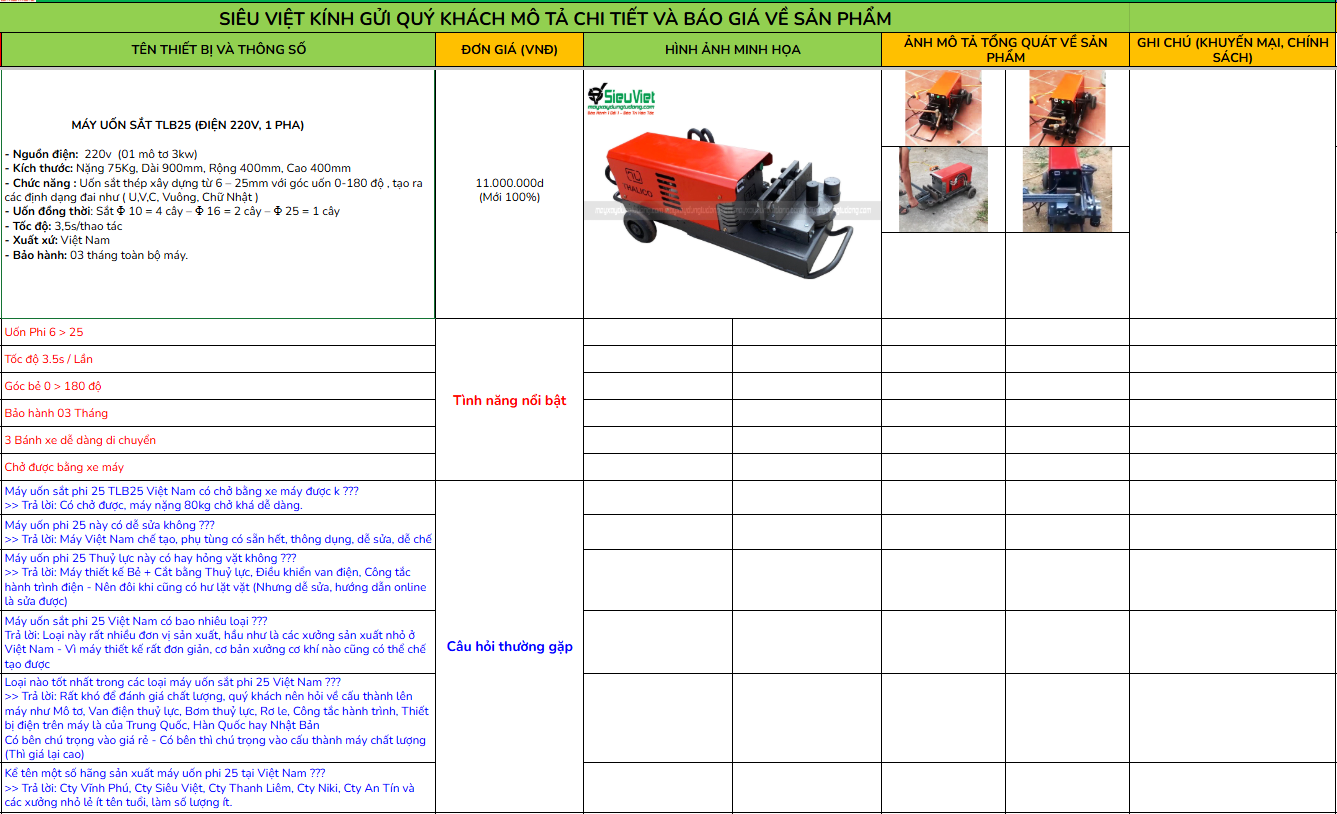Select header GHI CHÚ (KHUYẾN MẠI, CHÍNH SÁCH)
Viewport: 1337px width, 814px height.
click(1233, 50)
